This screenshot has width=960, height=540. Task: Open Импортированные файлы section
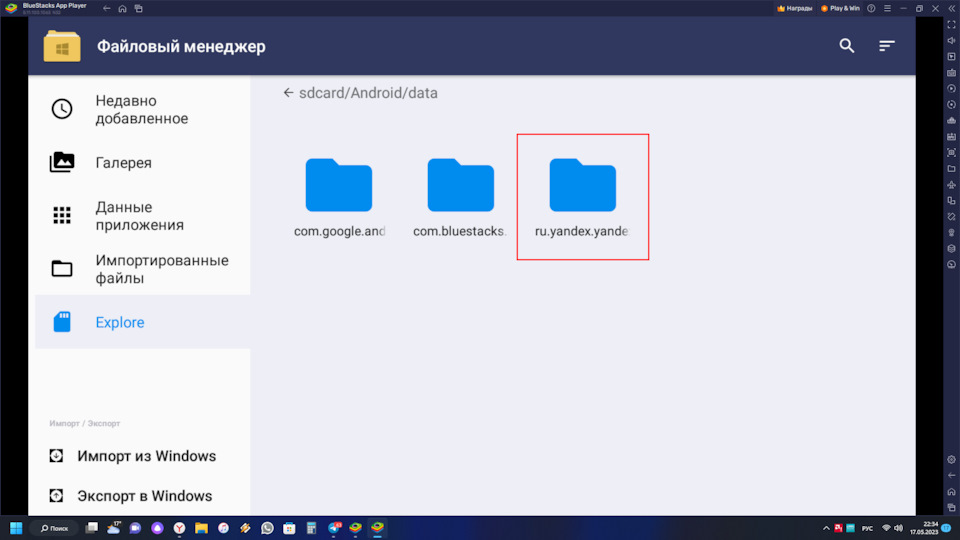(143, 269)
